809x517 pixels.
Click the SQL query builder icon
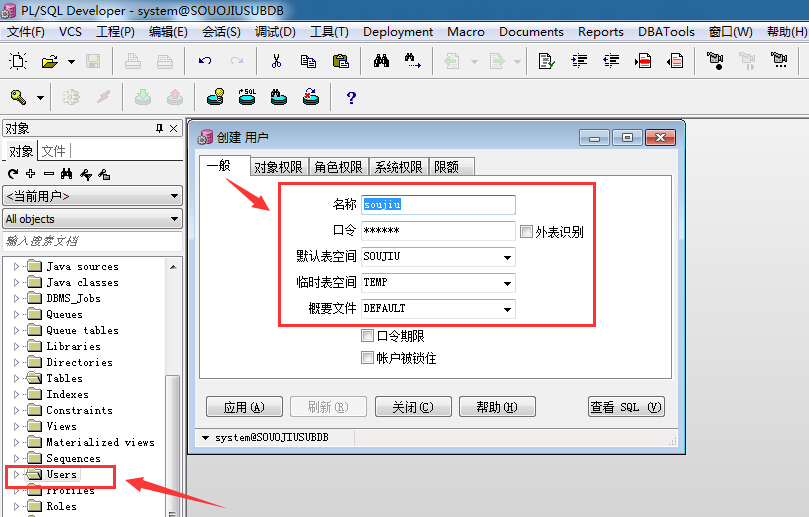[247, 97]
